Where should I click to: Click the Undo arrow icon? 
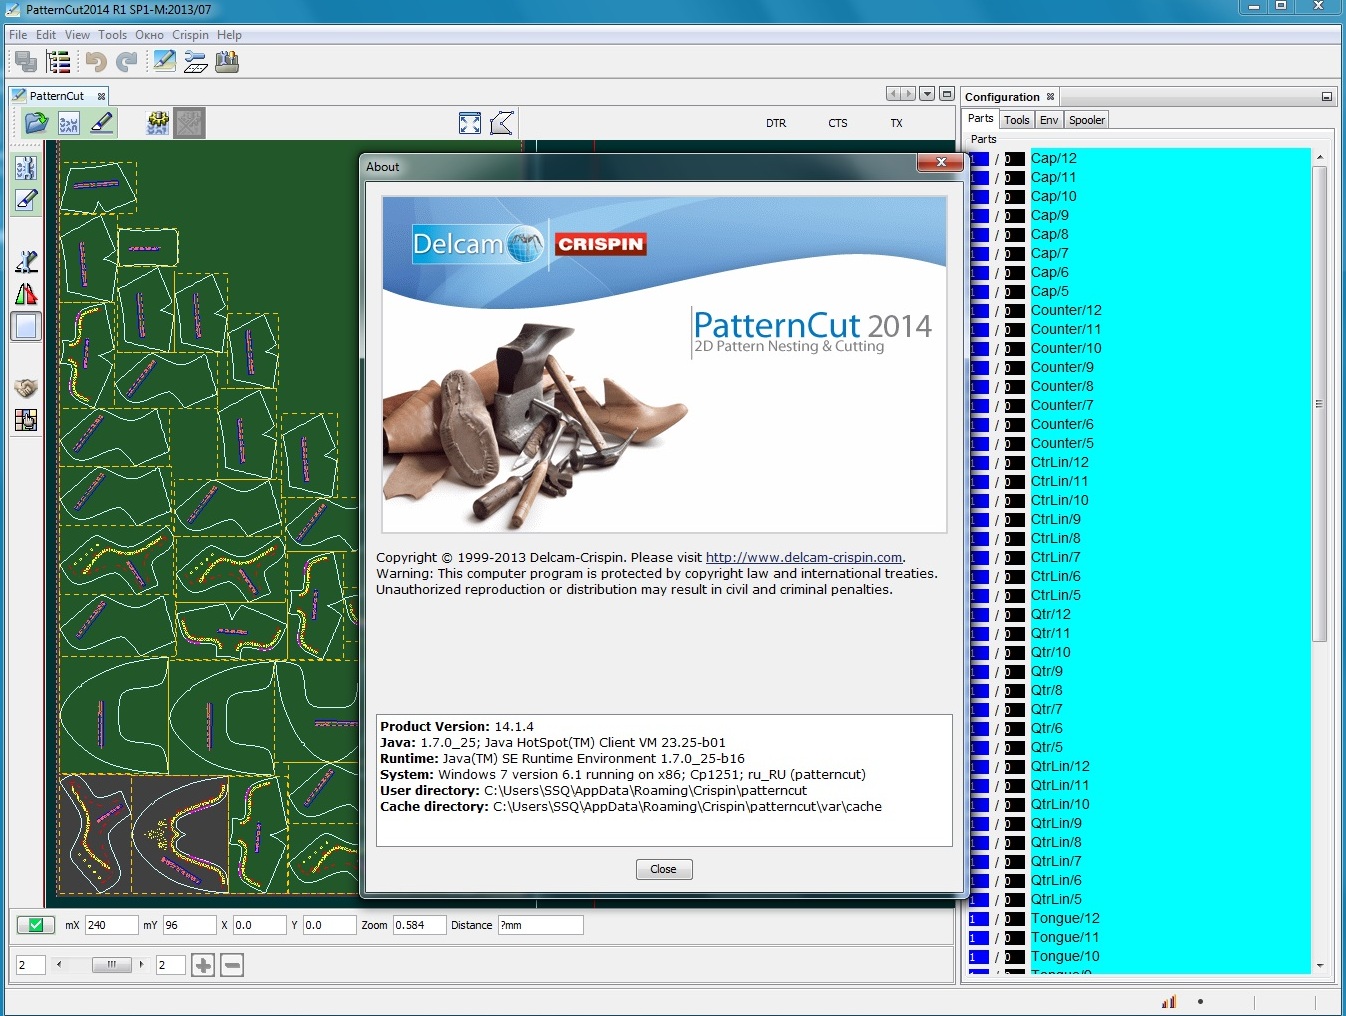[96, 62]
